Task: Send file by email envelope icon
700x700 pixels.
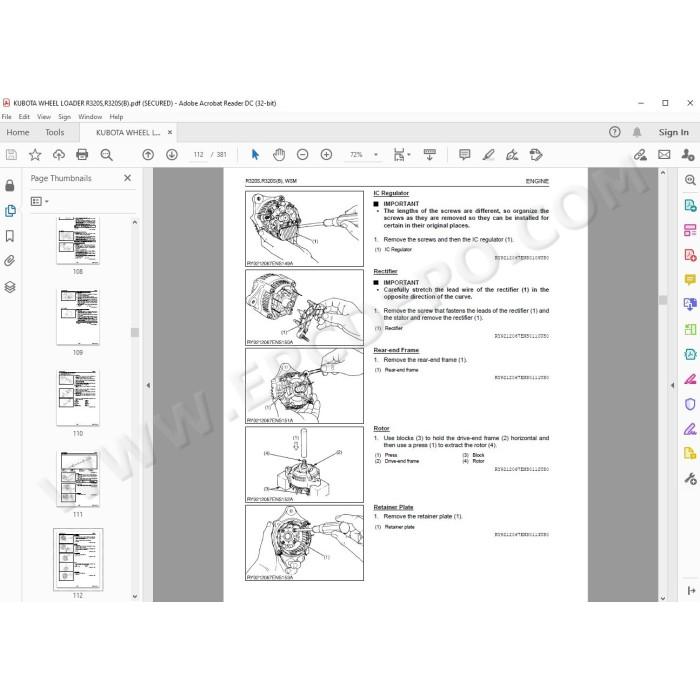Action: 664,155
